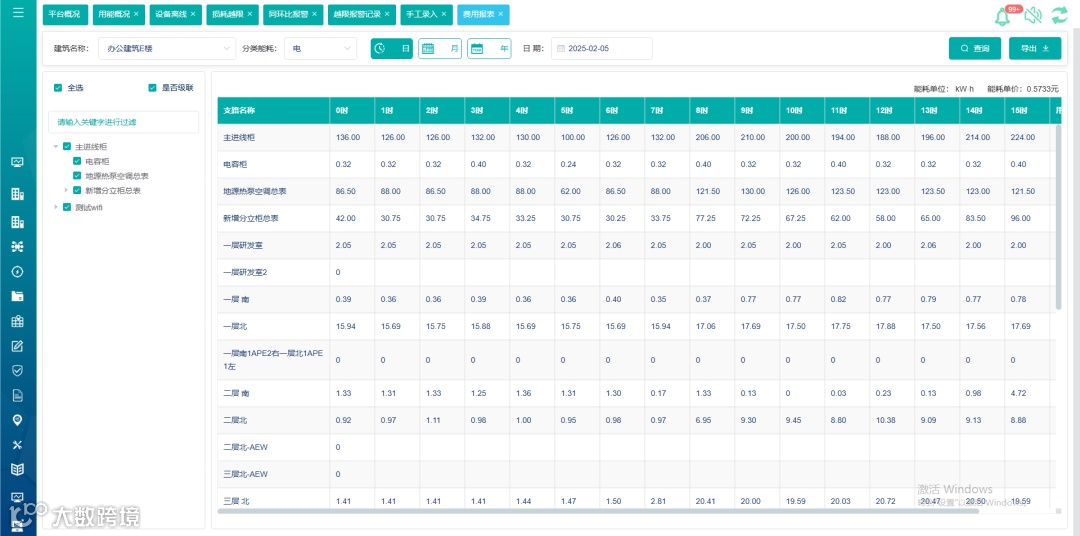This screenshot has height=536, width=1080.
Task: Open the wrench tools sidebar icon
Action: [x=18, y=444]
